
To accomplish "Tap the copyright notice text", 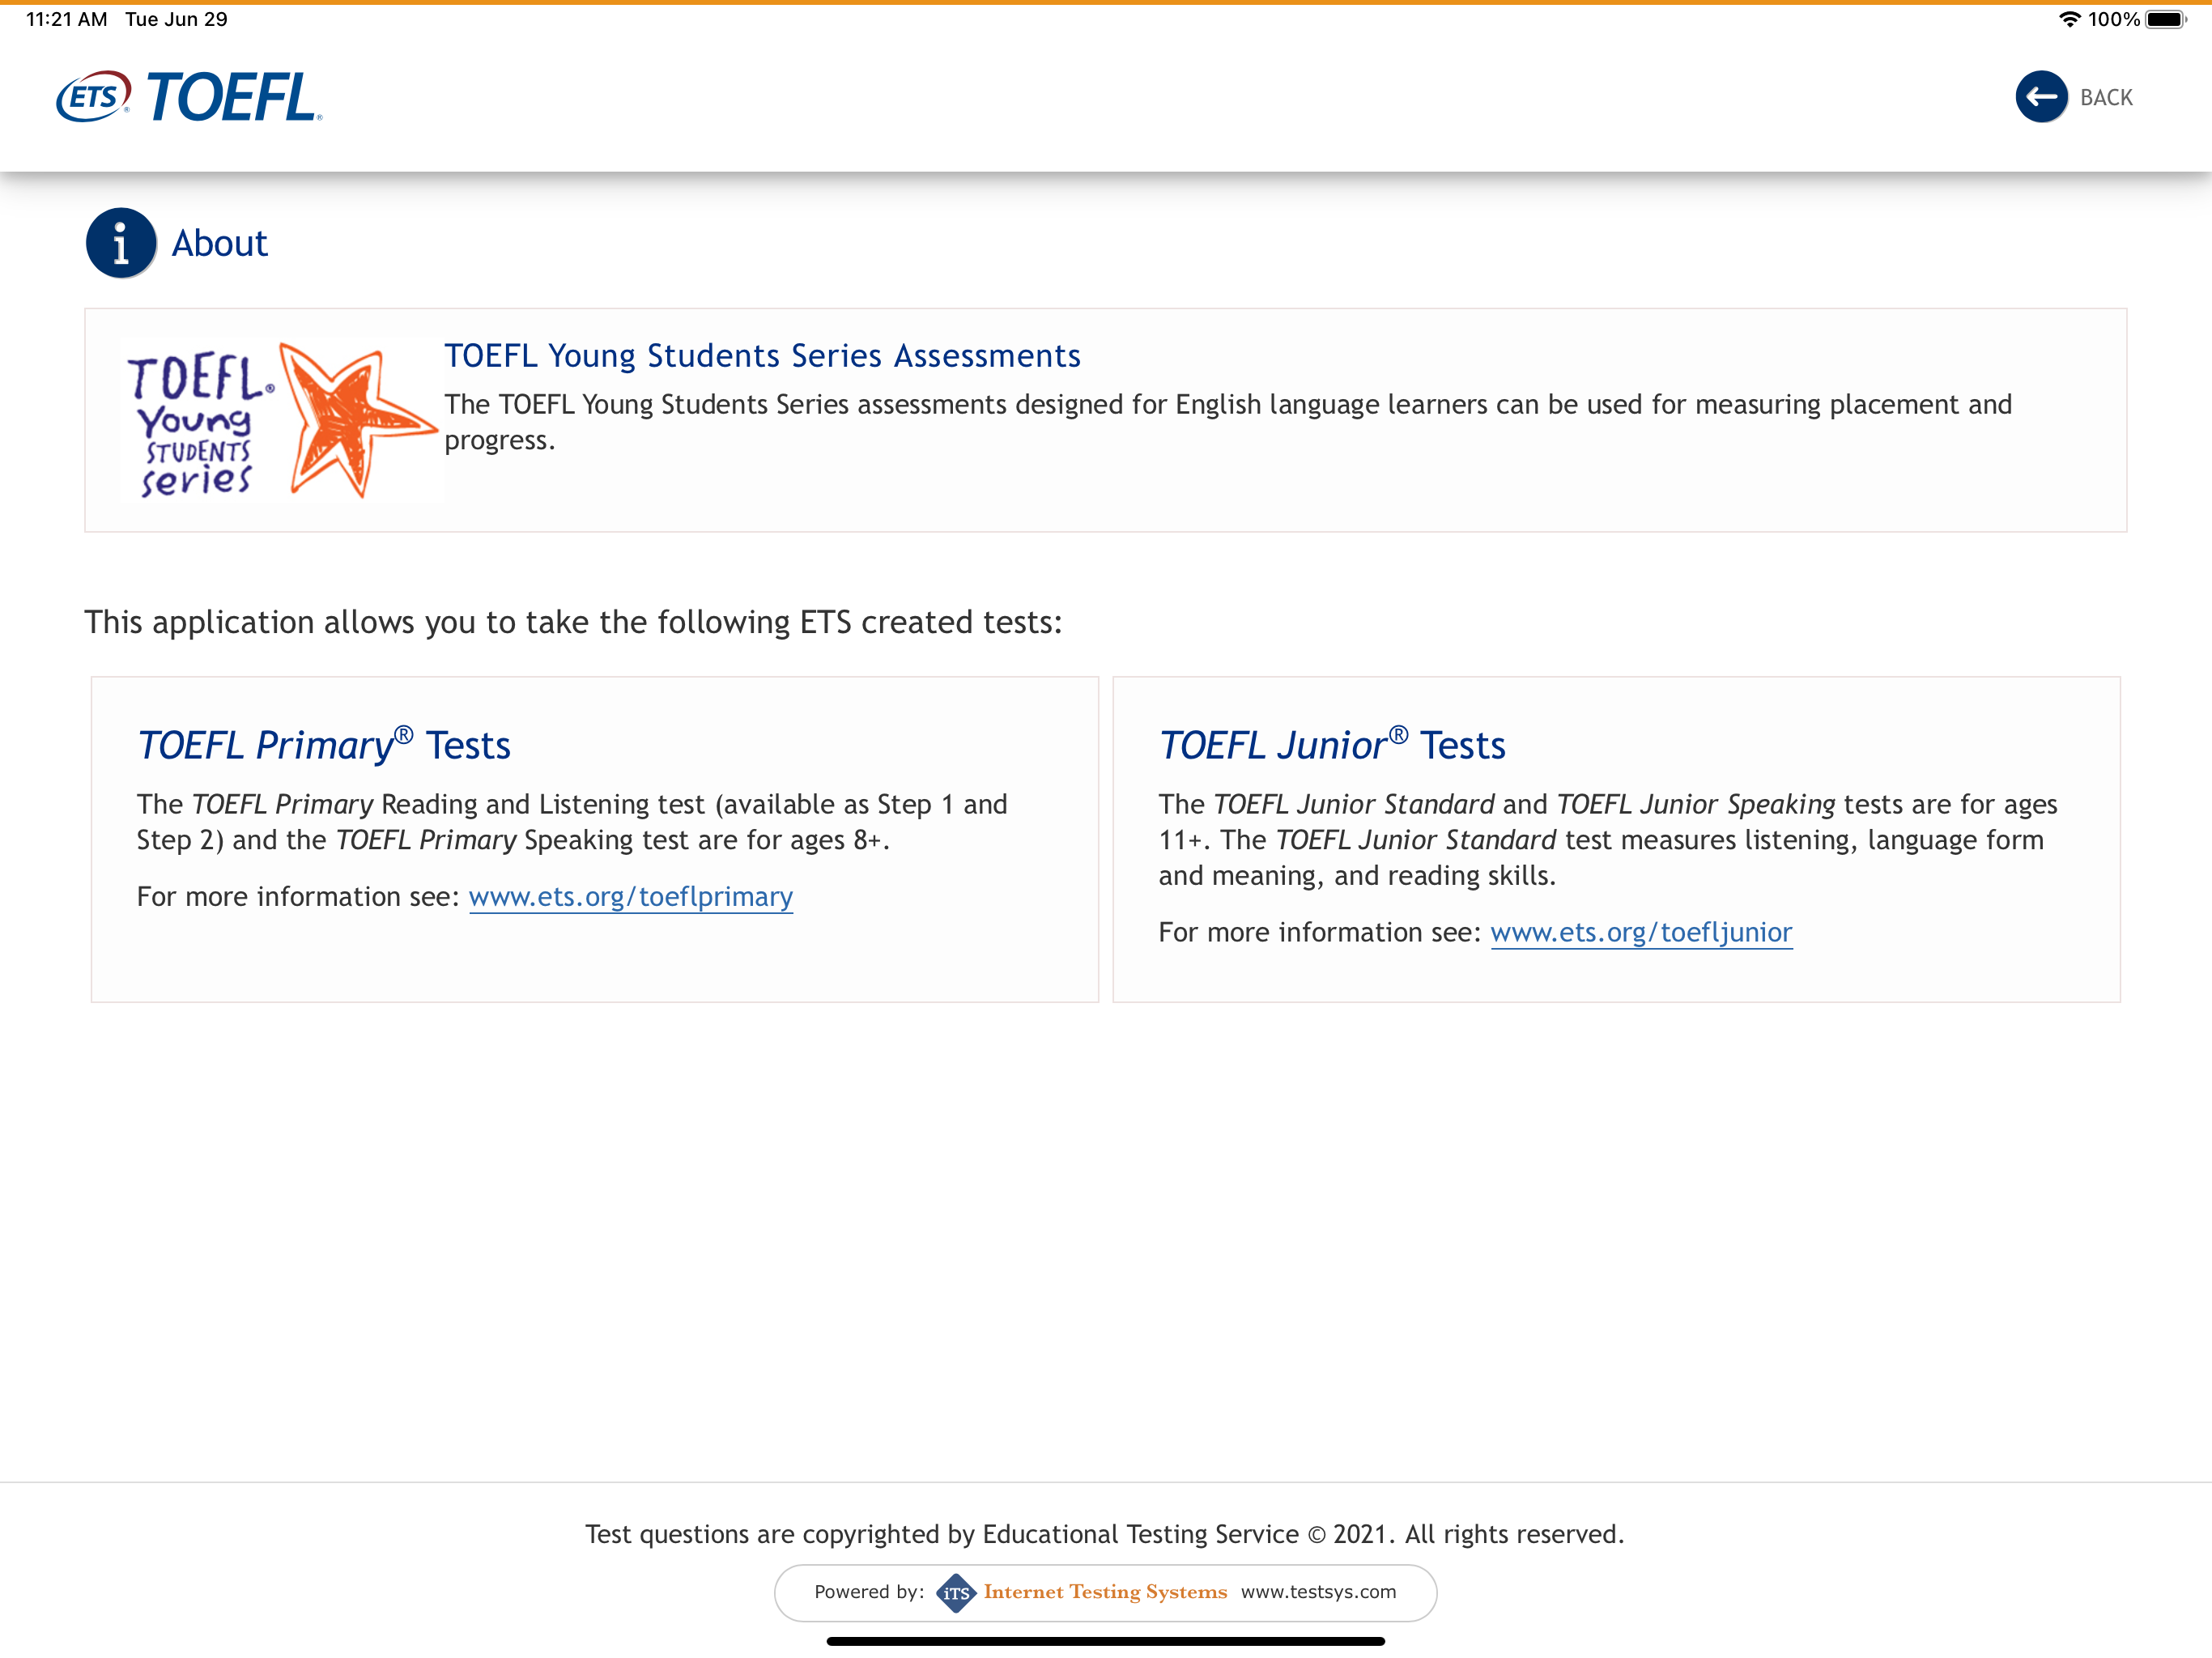I will tap(1105, 1534).
